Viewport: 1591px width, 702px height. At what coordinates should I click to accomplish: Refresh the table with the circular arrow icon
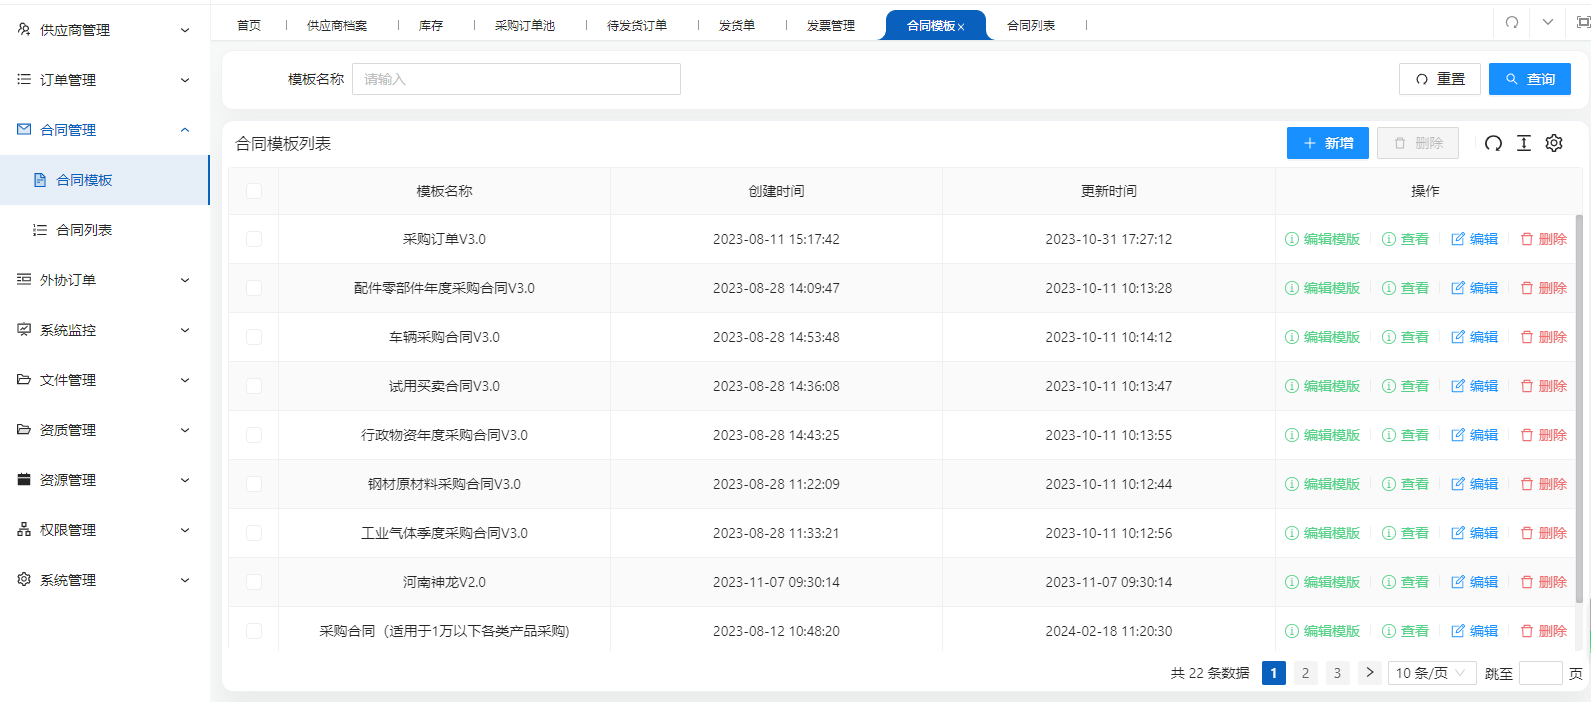click(x=1493, y=143)
